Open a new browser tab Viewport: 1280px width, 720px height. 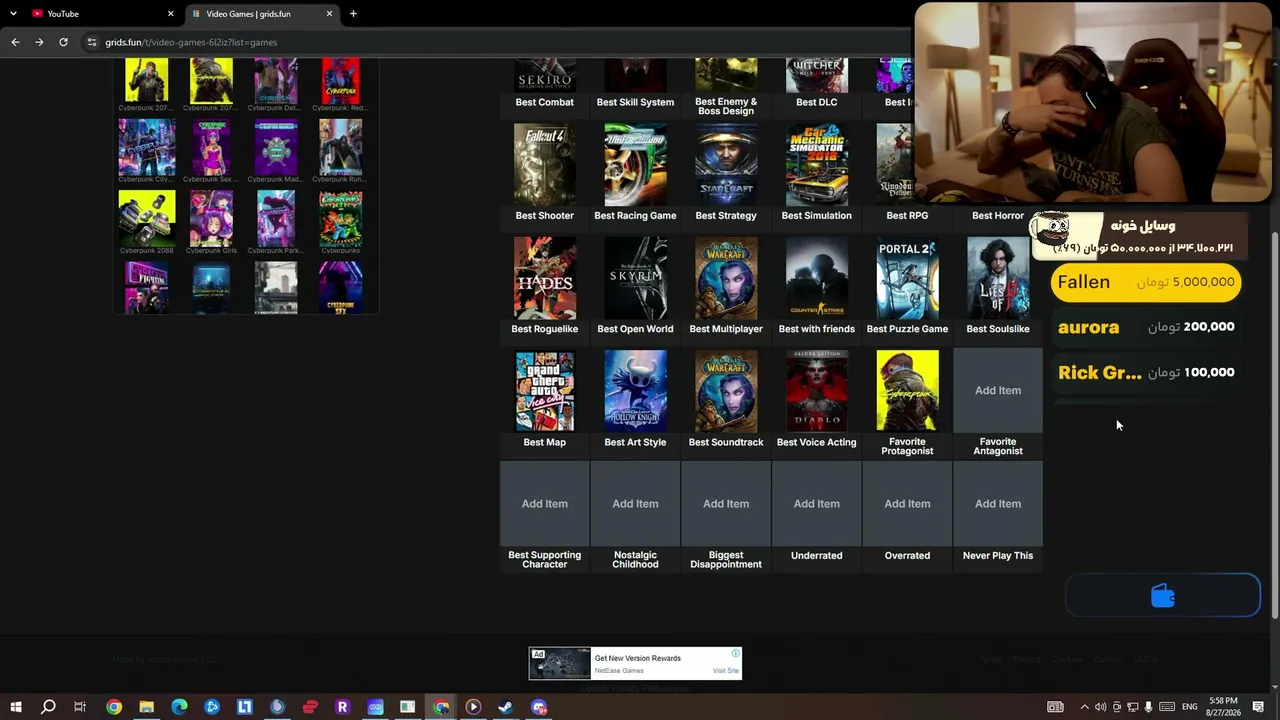(x=353, y=14)
